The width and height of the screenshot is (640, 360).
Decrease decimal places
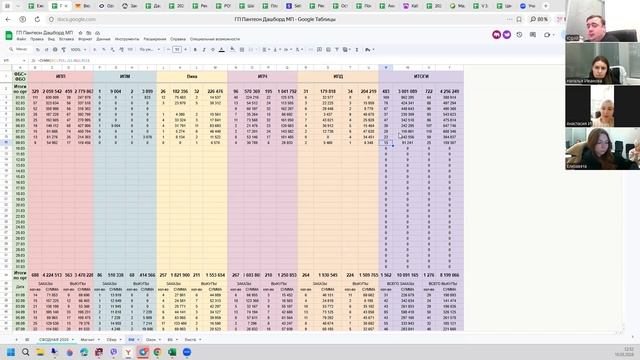[112, 49]
